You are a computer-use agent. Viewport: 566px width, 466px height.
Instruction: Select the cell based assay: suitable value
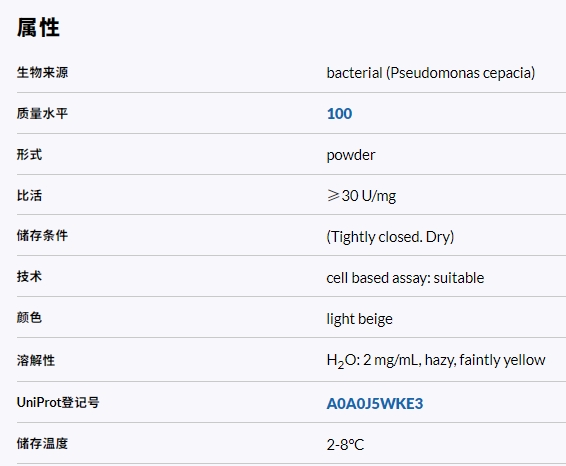(x=405, y=278)
